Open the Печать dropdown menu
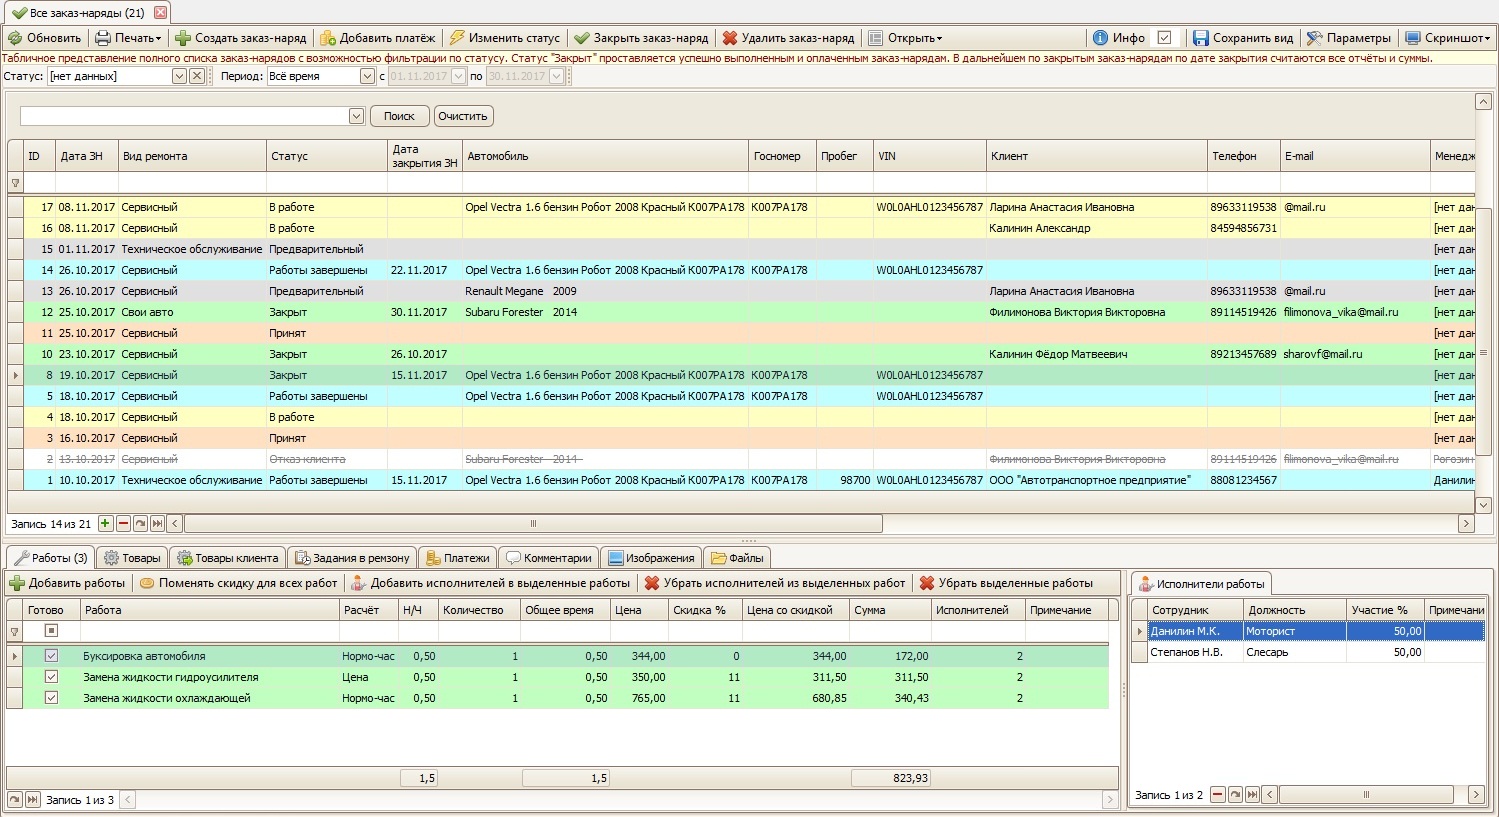Image resolution: width=1499 pixels, height=817 pixels. pos(128,38)
